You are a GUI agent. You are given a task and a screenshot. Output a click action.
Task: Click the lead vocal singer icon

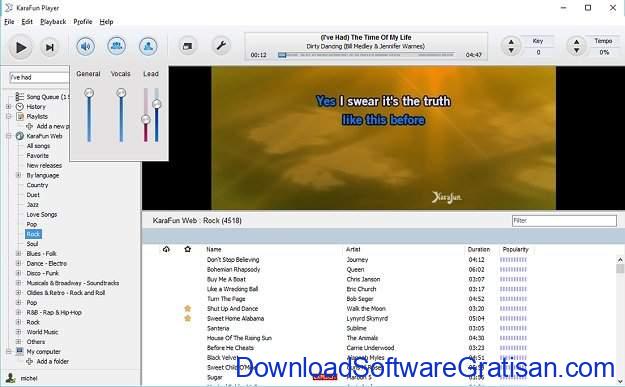tap(148, 46)
